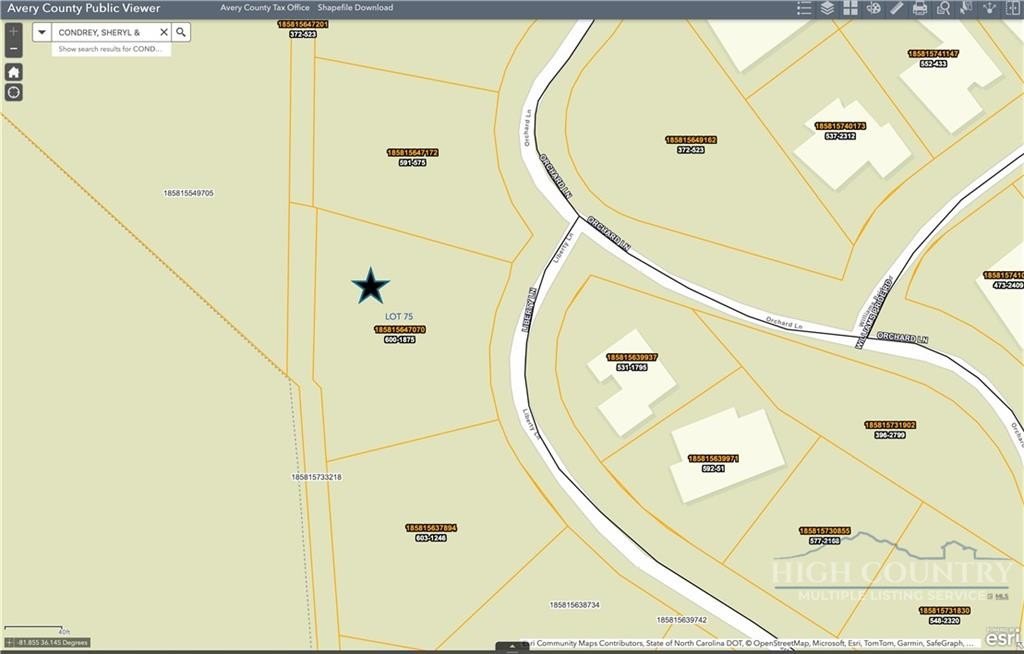
Task: Open the Legend list widget
Action: point(804,8)
